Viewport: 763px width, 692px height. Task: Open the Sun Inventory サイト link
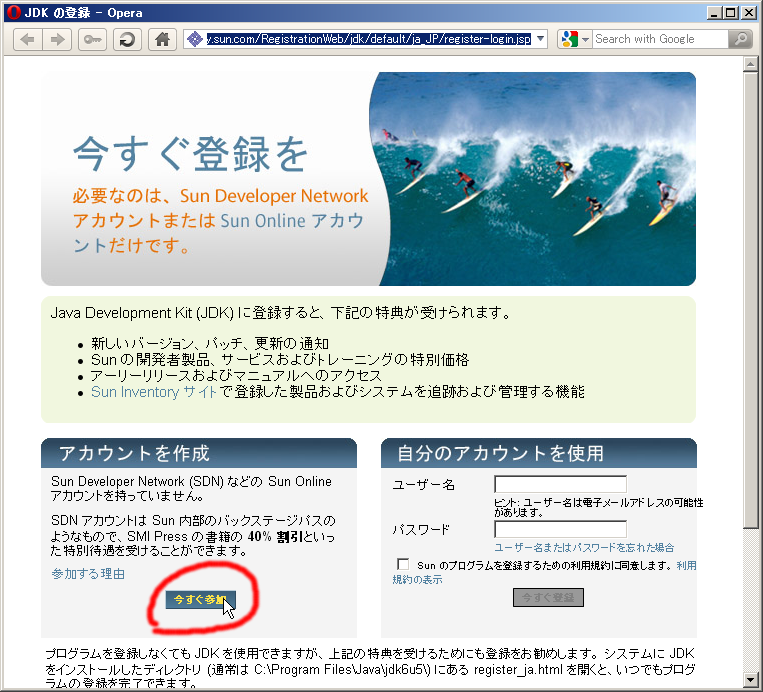pos(154,392)
